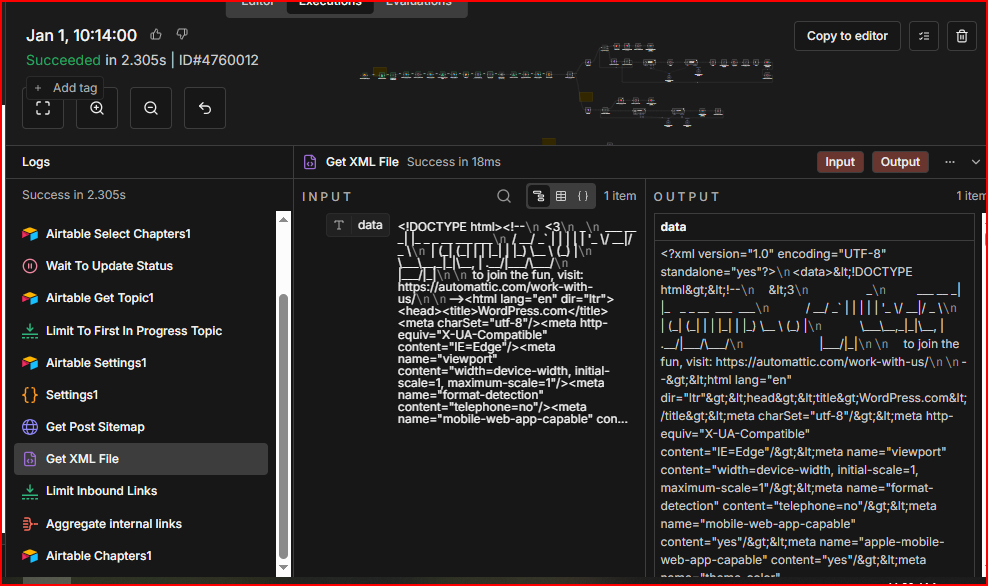Click the Airtable icon beside Airtable Chapters1
Image resolution: width=988 pixels, height=586 pixels.
(30, 556)
